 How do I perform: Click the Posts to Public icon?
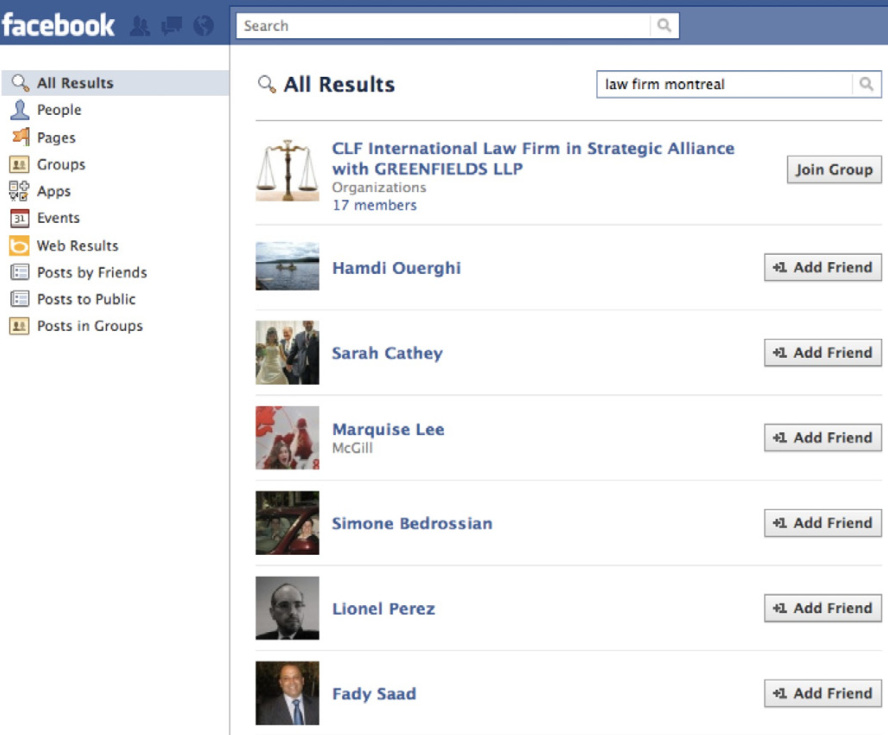19,299
